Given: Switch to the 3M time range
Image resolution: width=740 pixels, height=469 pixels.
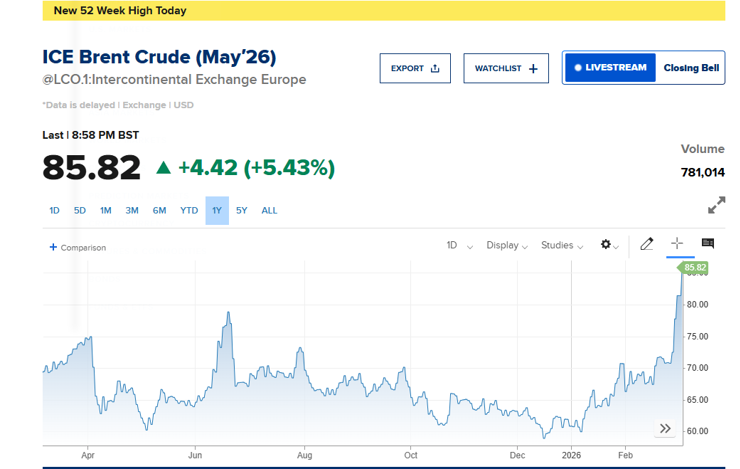Looking at the screenshot, I should click(132, 211).
